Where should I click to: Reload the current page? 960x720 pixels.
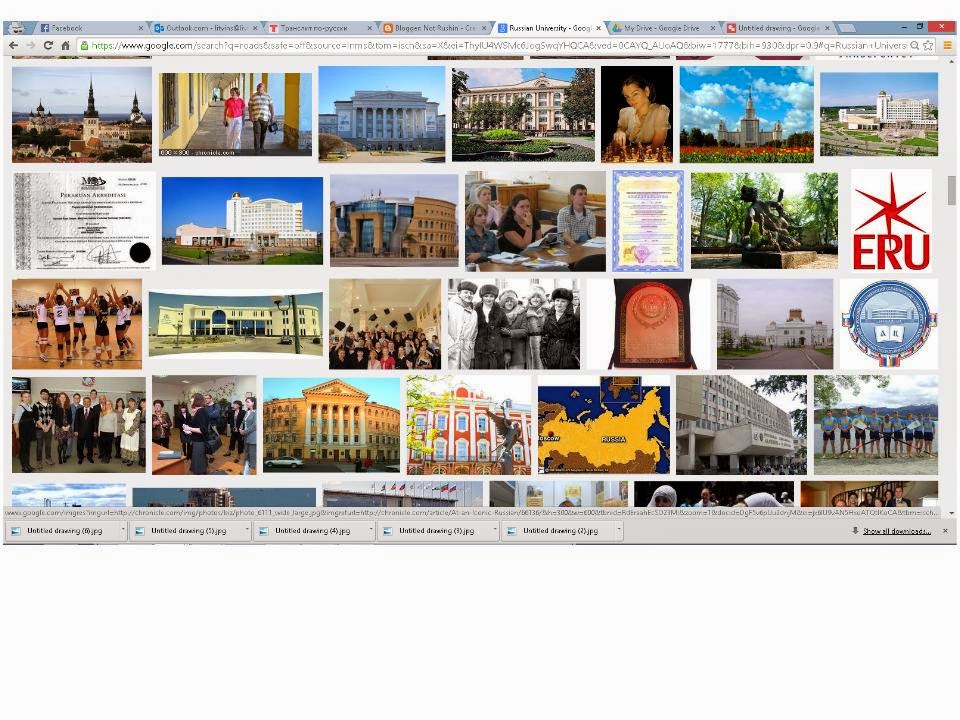(48, 46)
